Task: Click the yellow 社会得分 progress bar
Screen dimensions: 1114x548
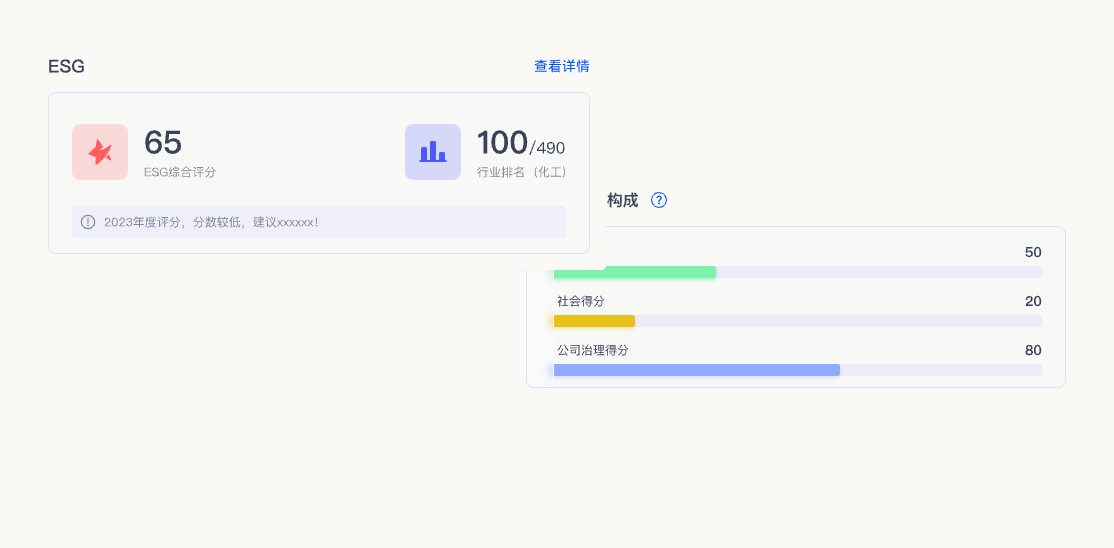Action: pyautogui.click(x=594, y=321)
